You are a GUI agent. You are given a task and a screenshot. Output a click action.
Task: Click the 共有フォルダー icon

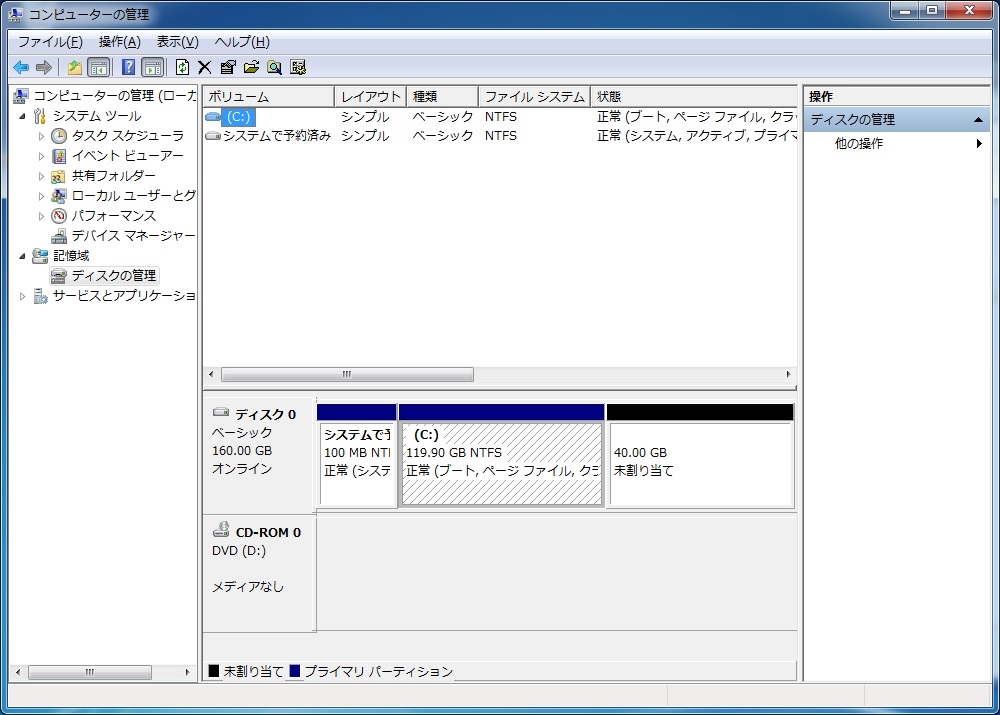(59, 176)
